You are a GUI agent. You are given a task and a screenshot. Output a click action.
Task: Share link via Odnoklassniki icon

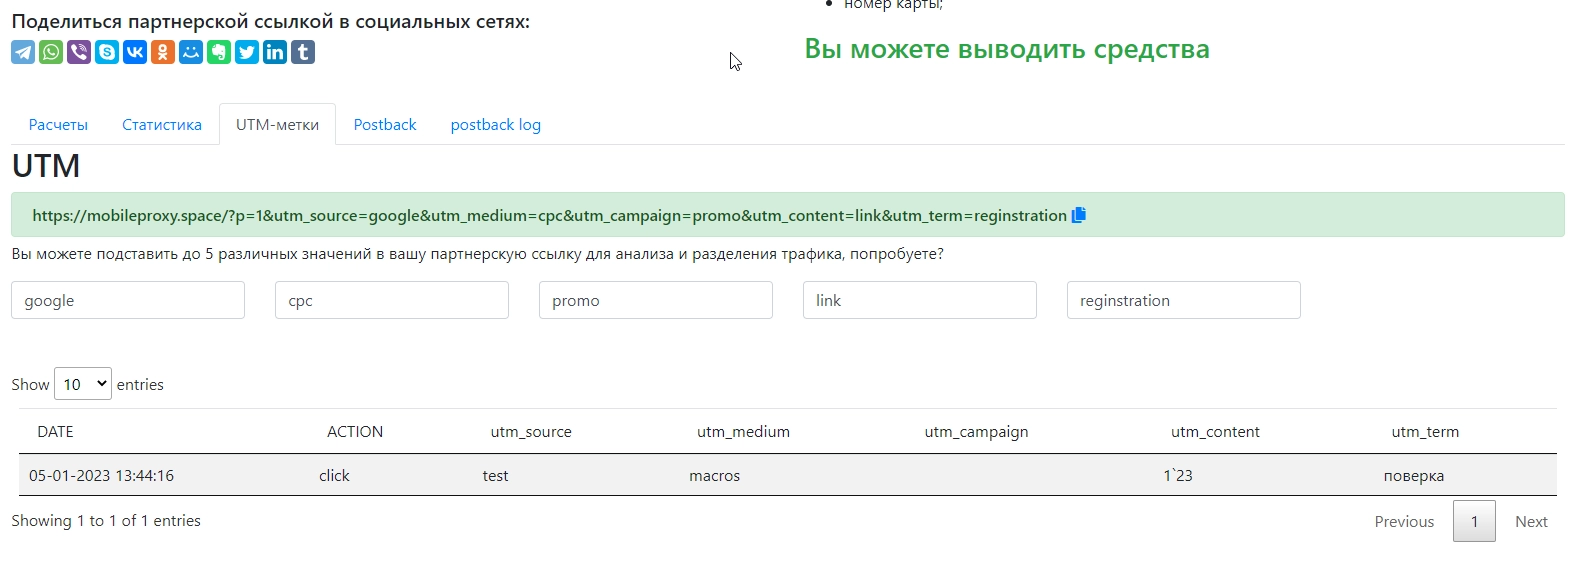163,52
